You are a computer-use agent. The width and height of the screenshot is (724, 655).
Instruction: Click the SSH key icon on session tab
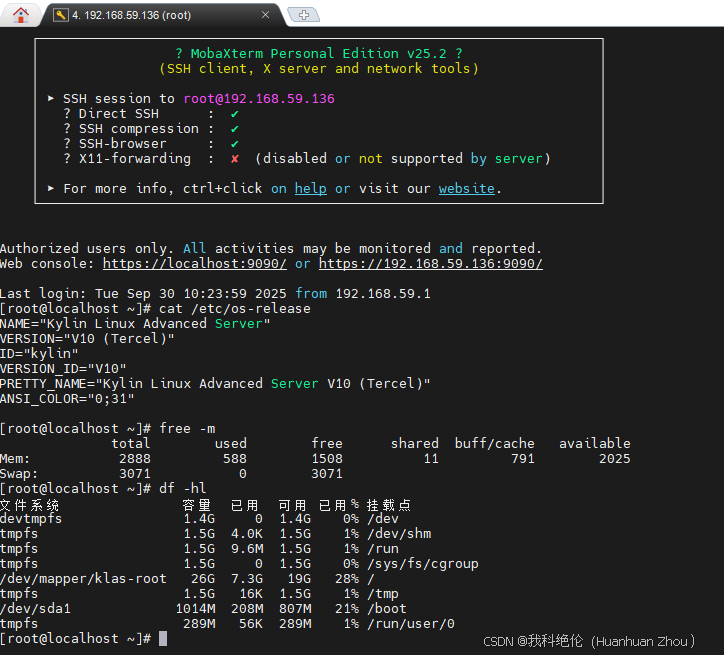pos(60,15)
